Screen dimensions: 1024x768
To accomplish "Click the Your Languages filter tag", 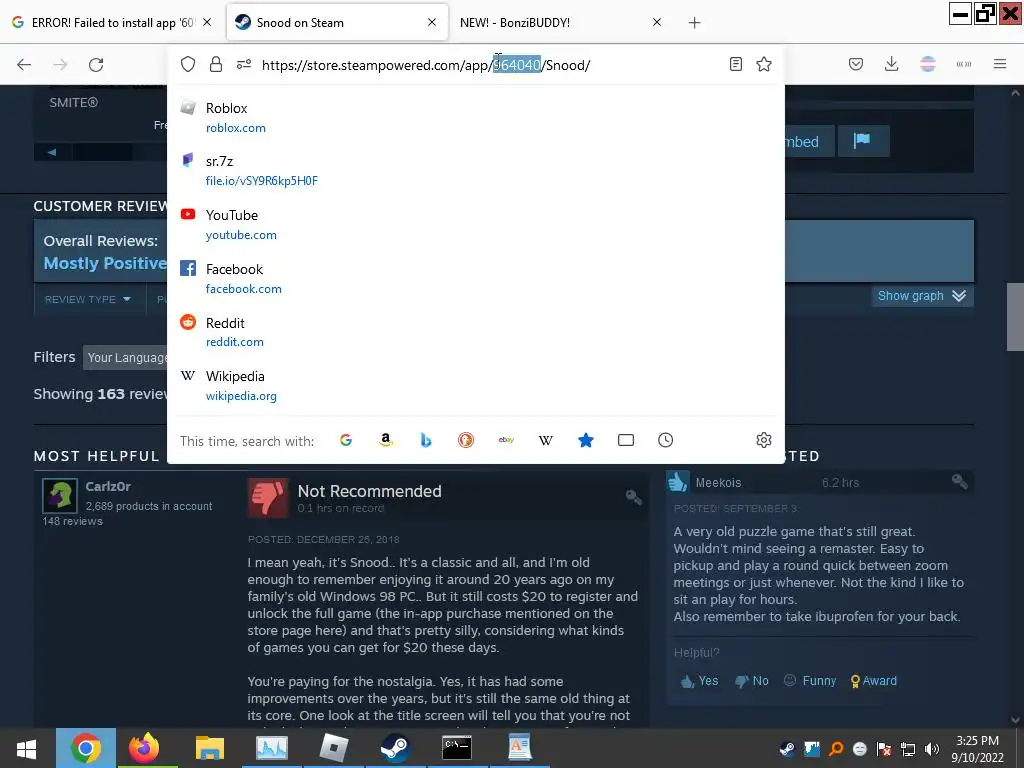I will (x=125, y=357).
